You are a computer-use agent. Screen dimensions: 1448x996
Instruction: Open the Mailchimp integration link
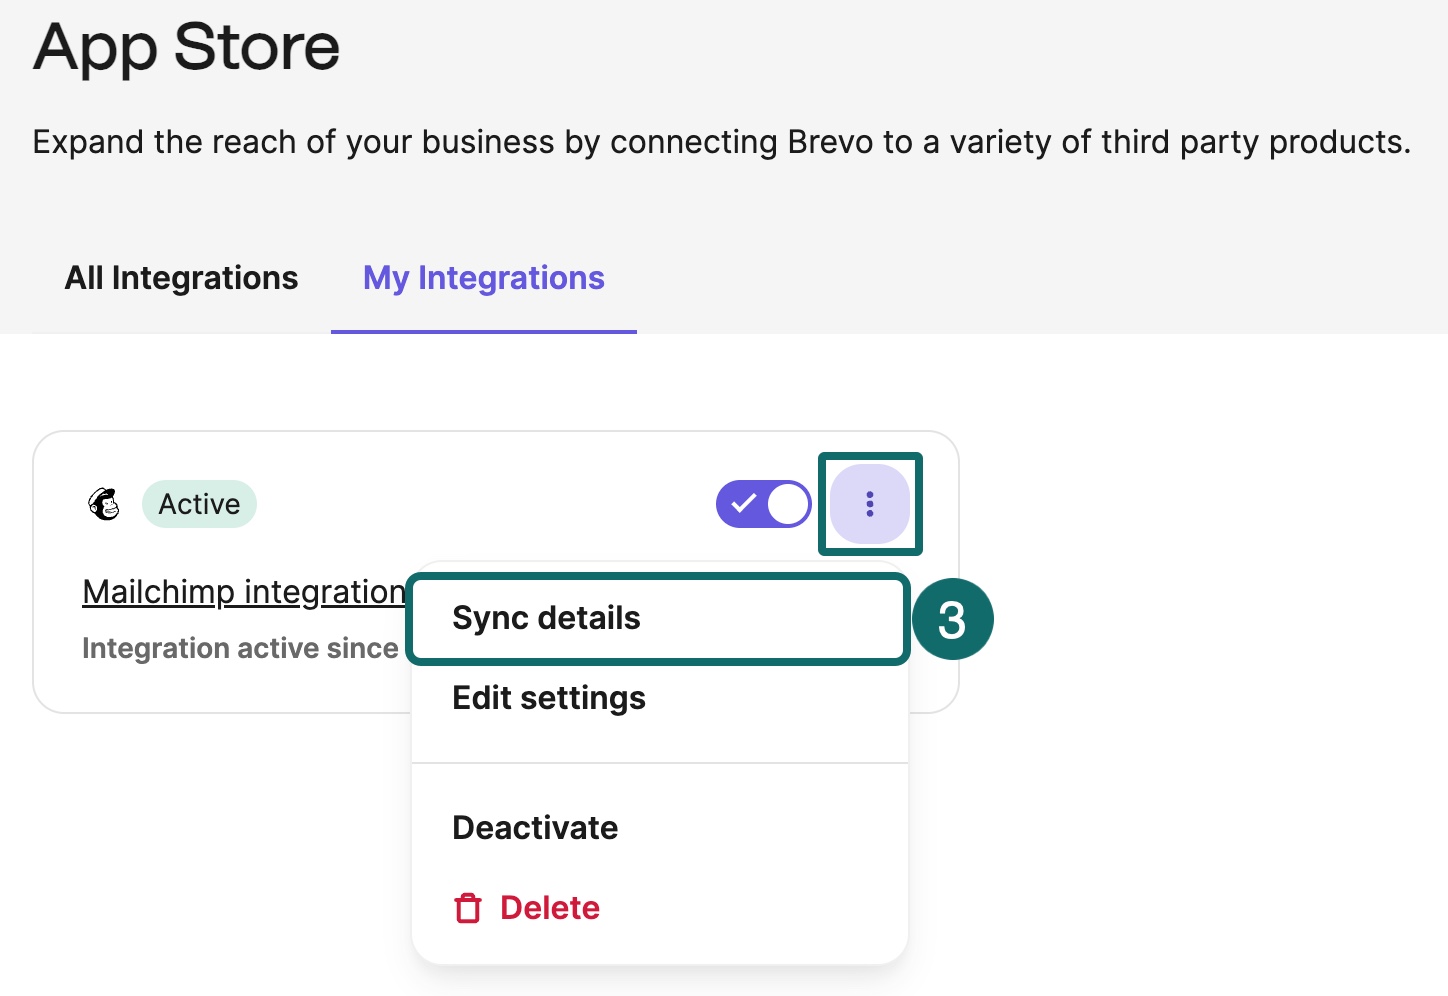tap(244, 592)
